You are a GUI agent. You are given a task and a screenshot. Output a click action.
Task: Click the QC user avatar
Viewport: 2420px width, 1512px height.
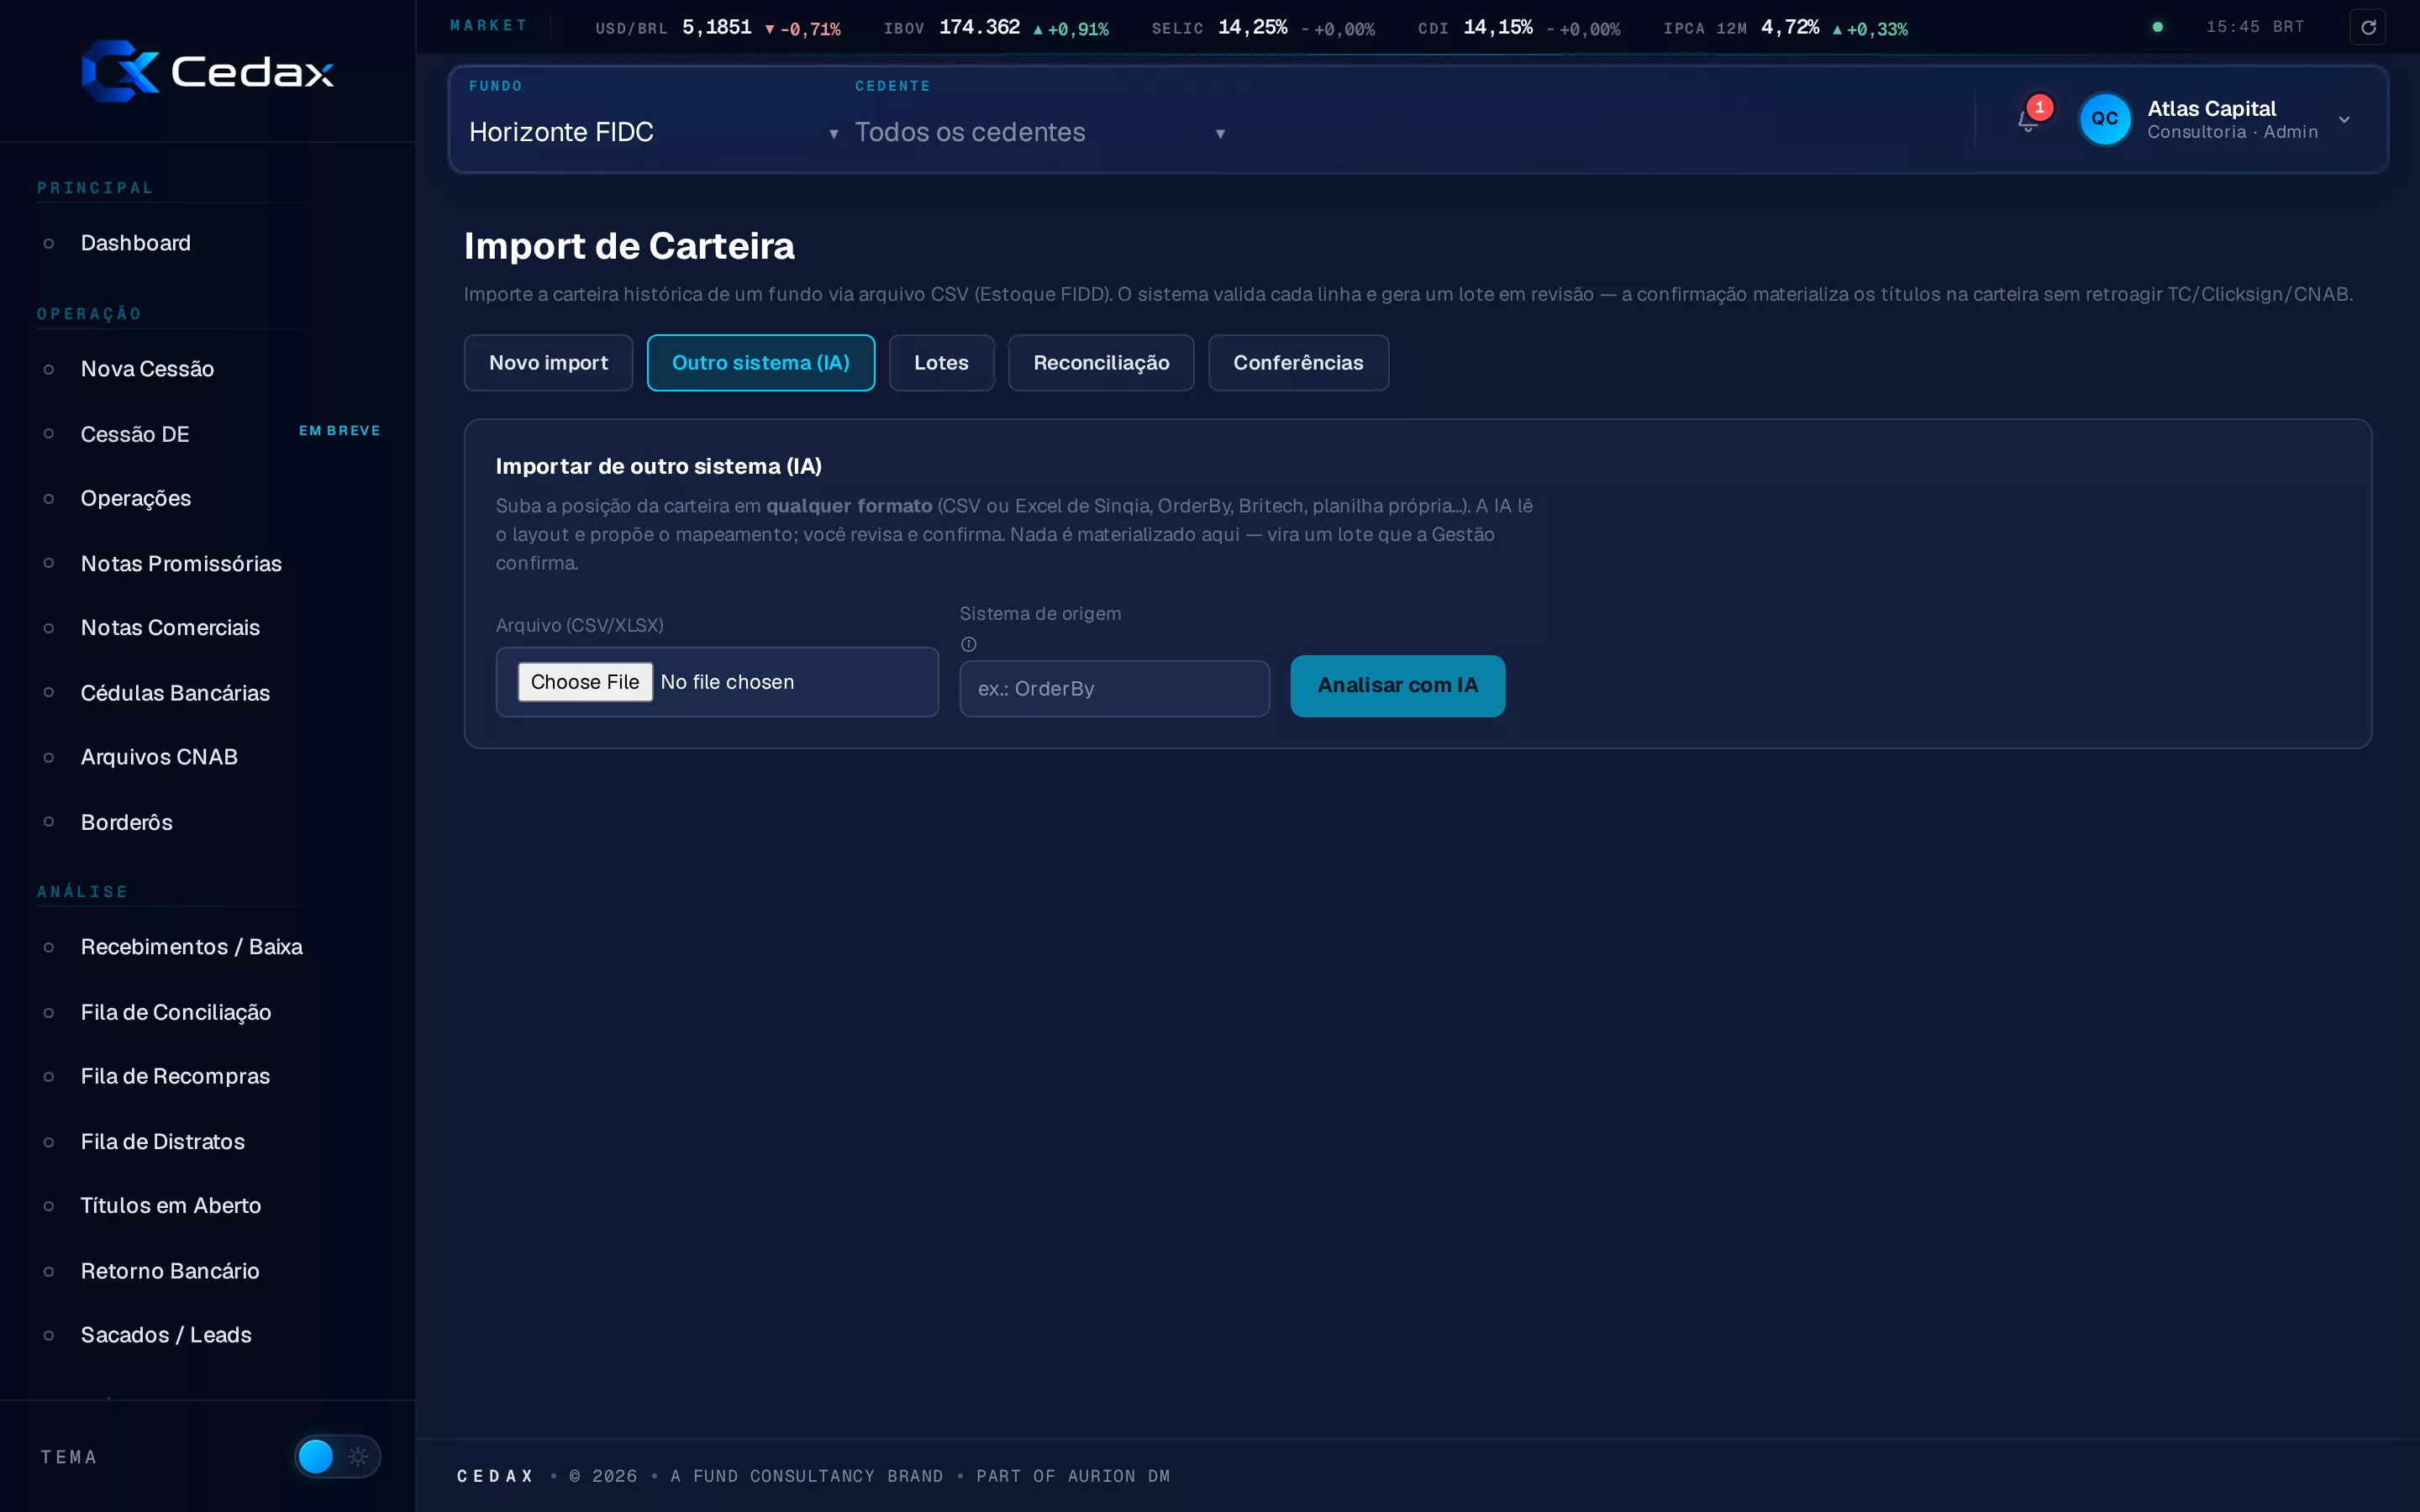2104,119
